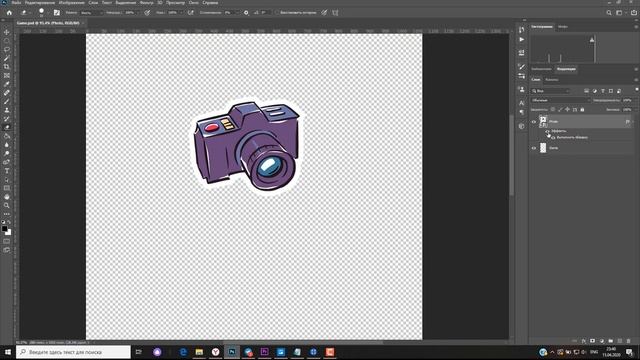The width and height of the screenshot is (640, 360).
Task: Open Photoshop from the taskbar
Action: (232, 352)
